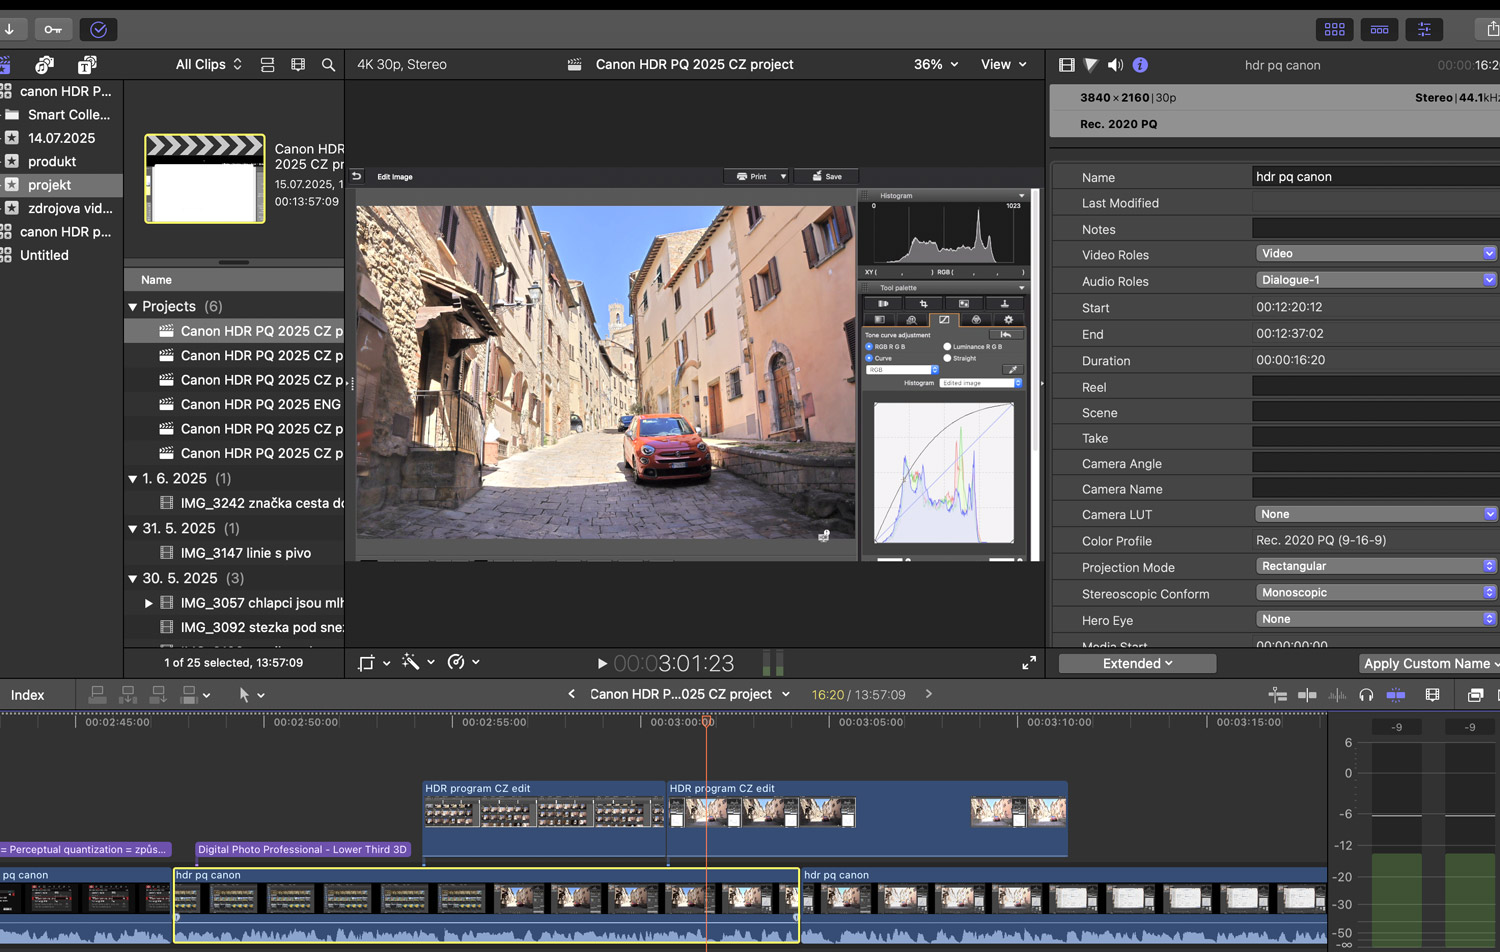Click the Index button
This screenshot has width=1500, height=952.
pos(28,695)
